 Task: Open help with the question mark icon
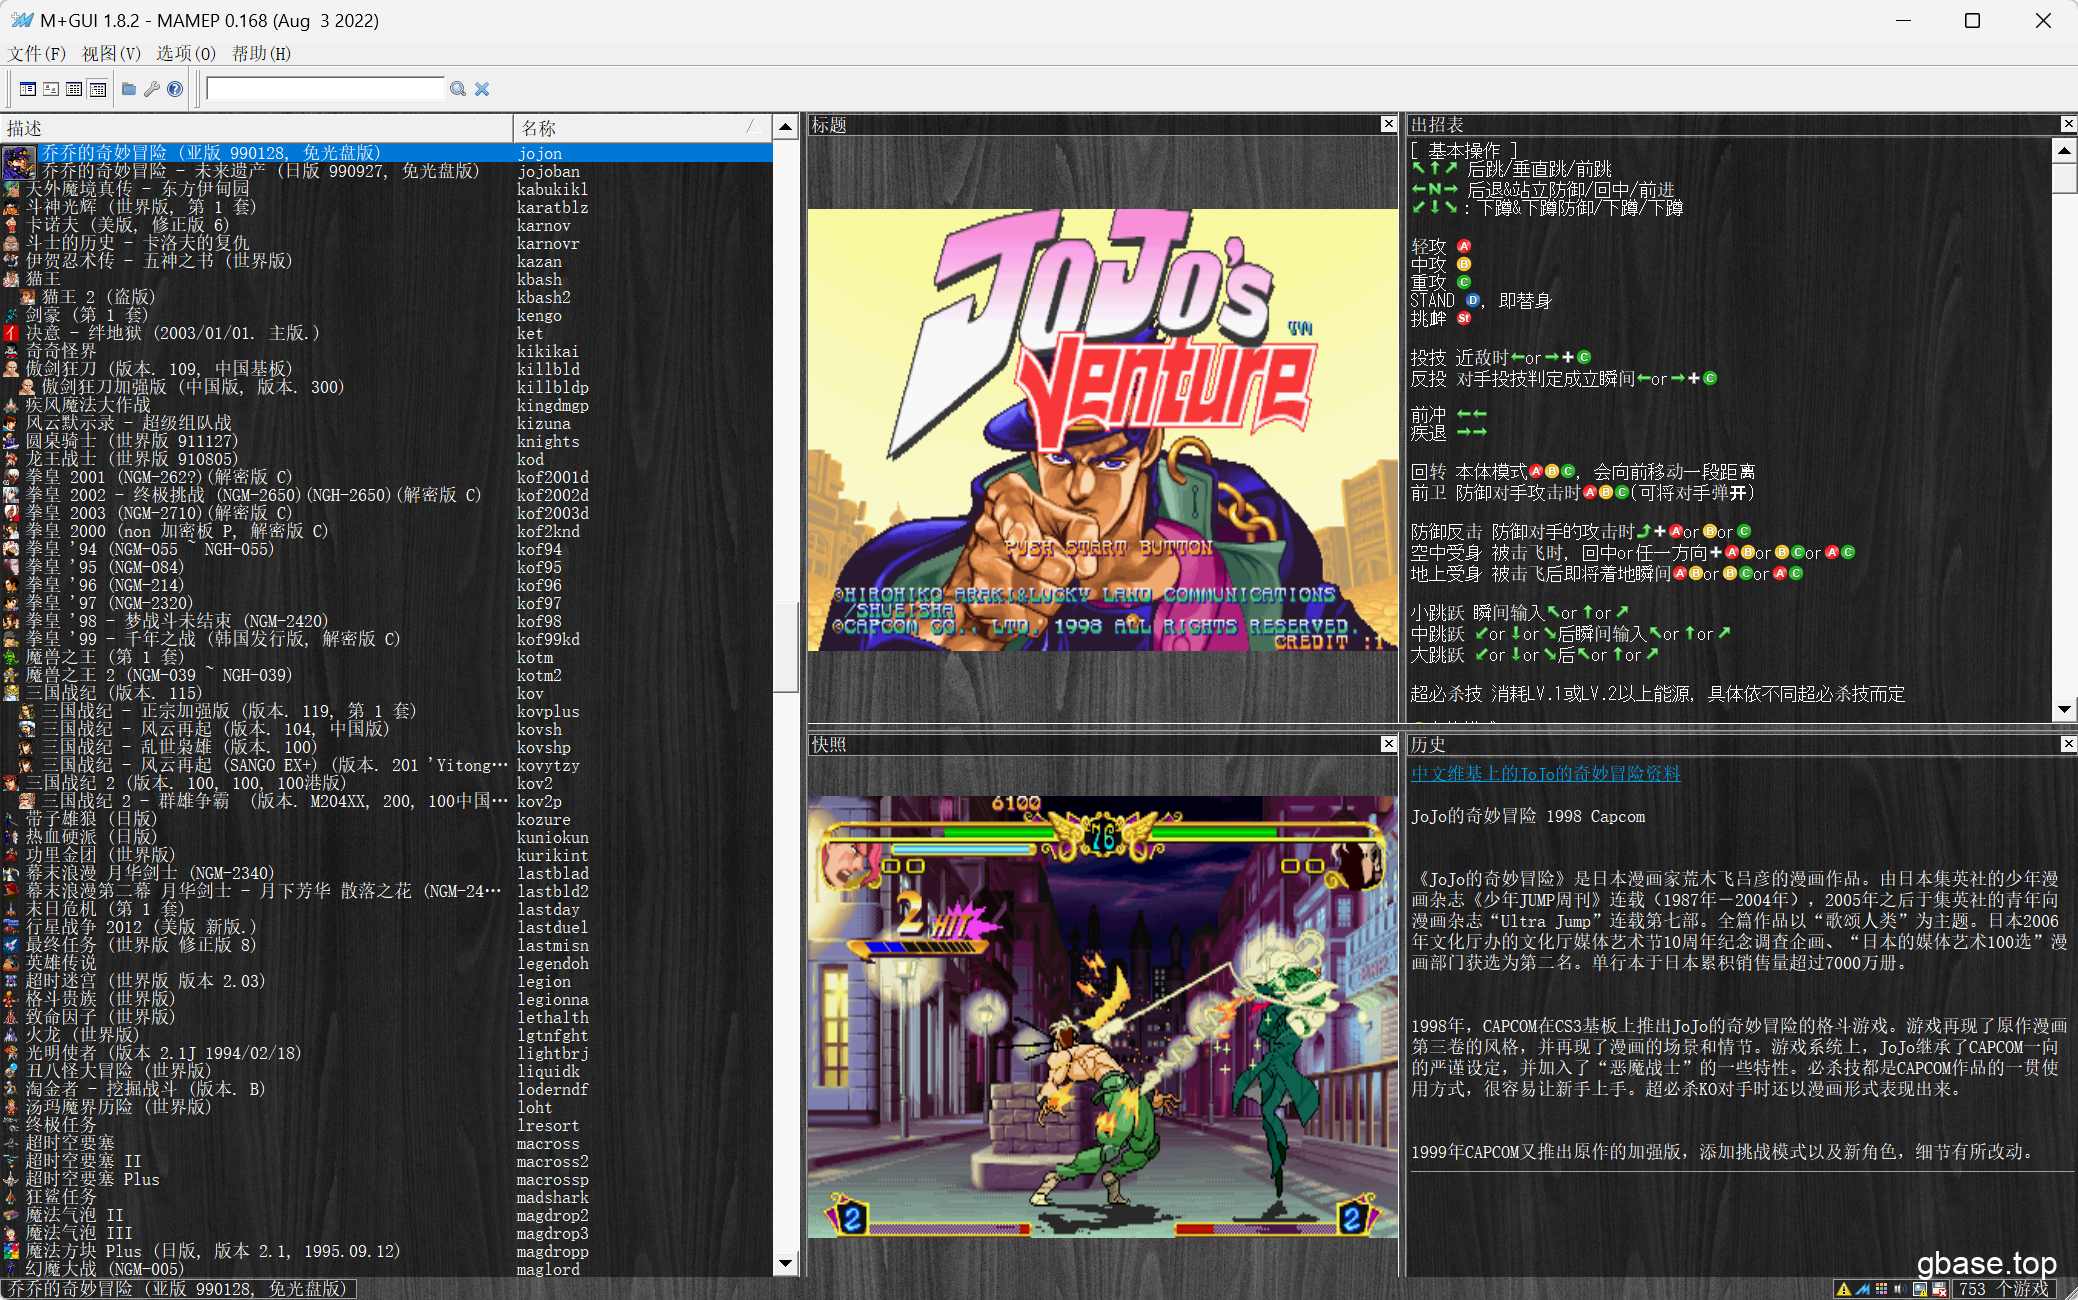coord(175,89)
